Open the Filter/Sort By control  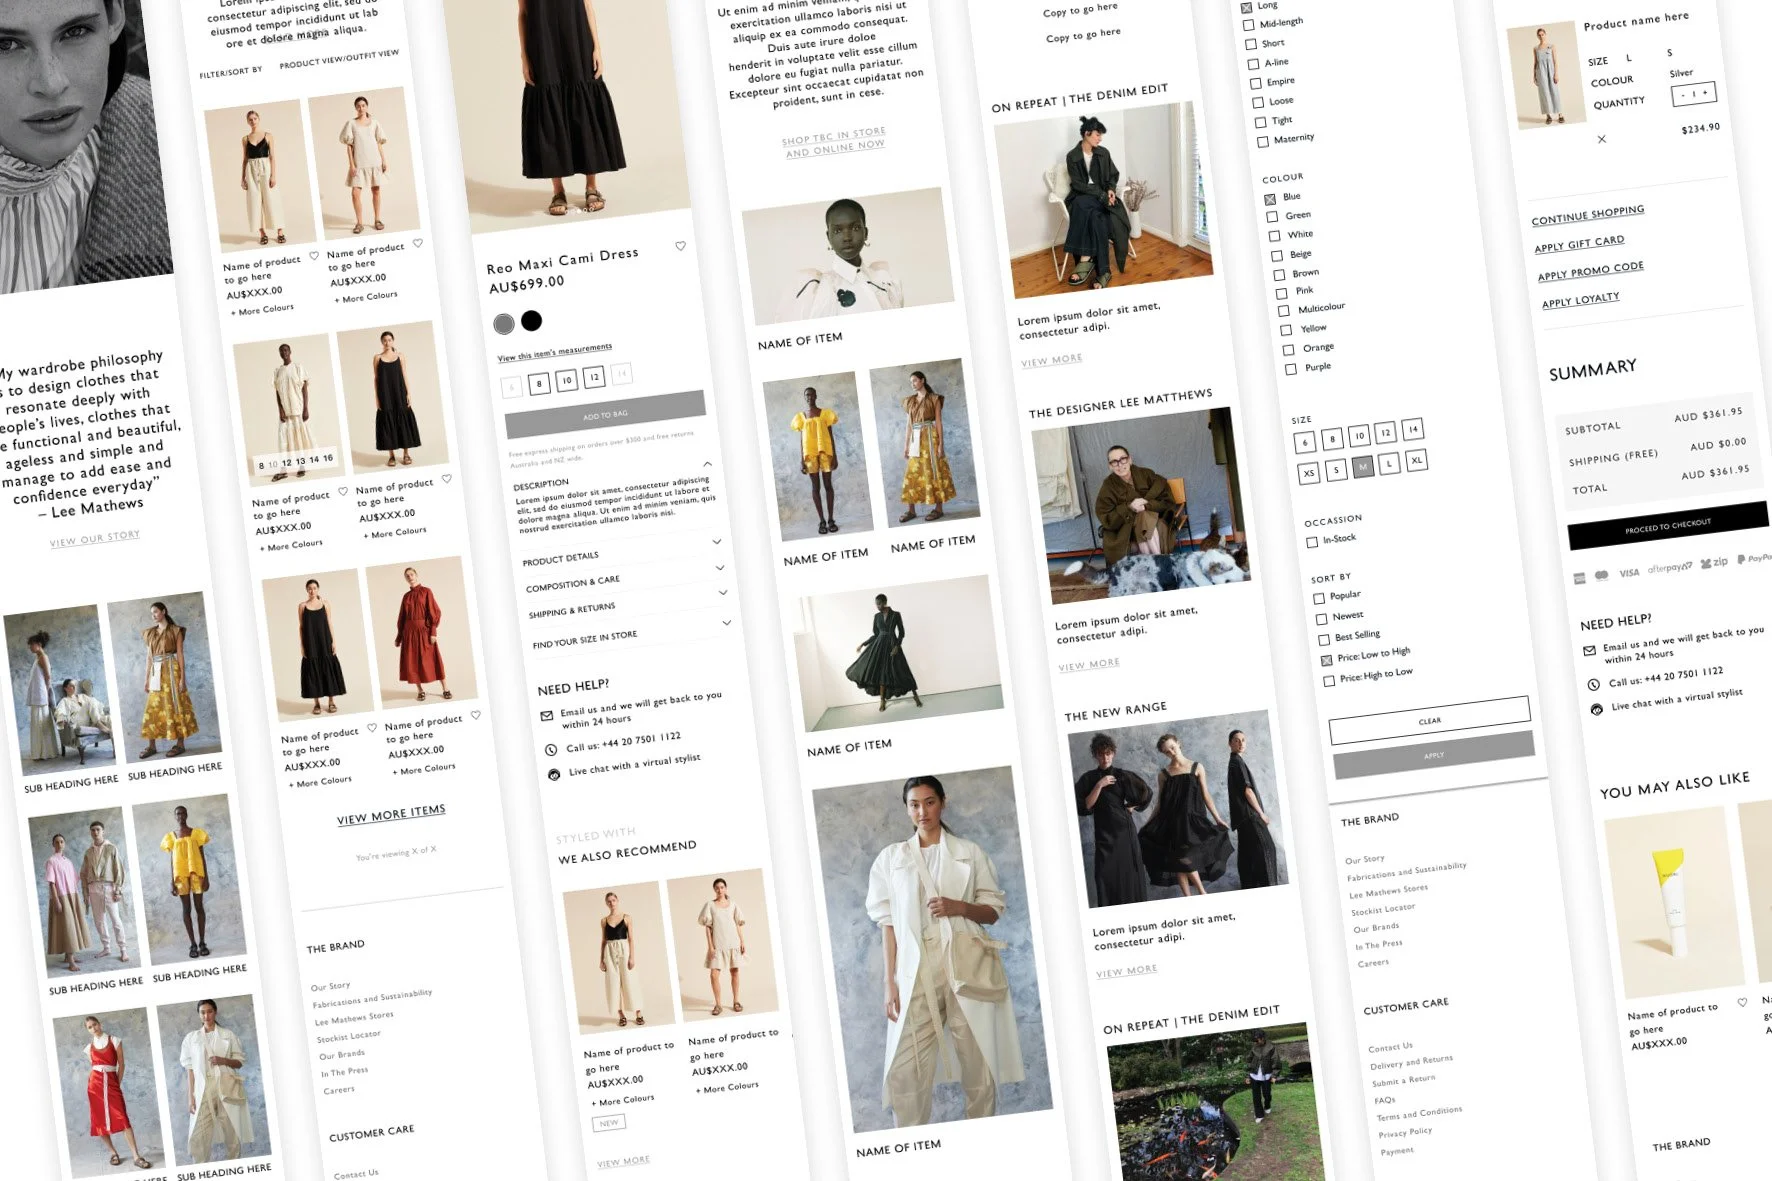[231, 72]
